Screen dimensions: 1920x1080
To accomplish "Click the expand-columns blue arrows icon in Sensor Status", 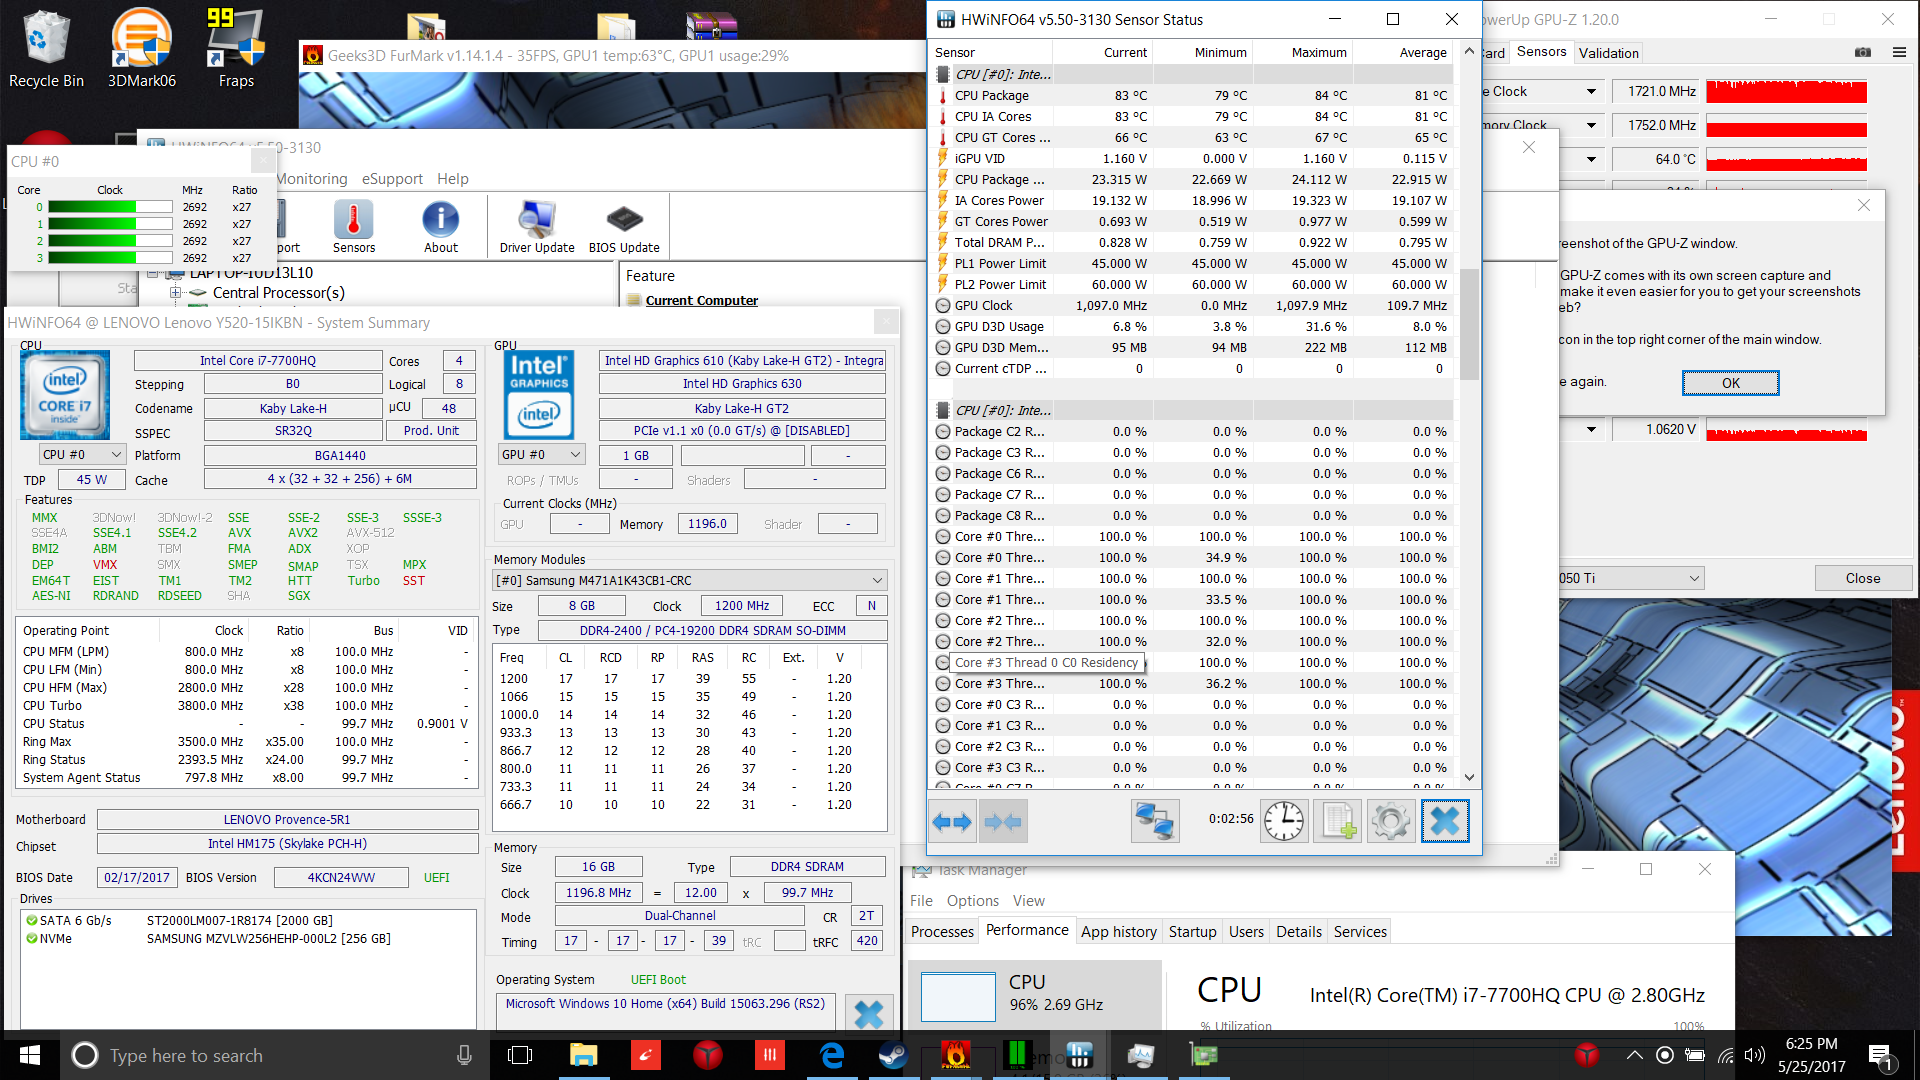I will coord(952,822).
